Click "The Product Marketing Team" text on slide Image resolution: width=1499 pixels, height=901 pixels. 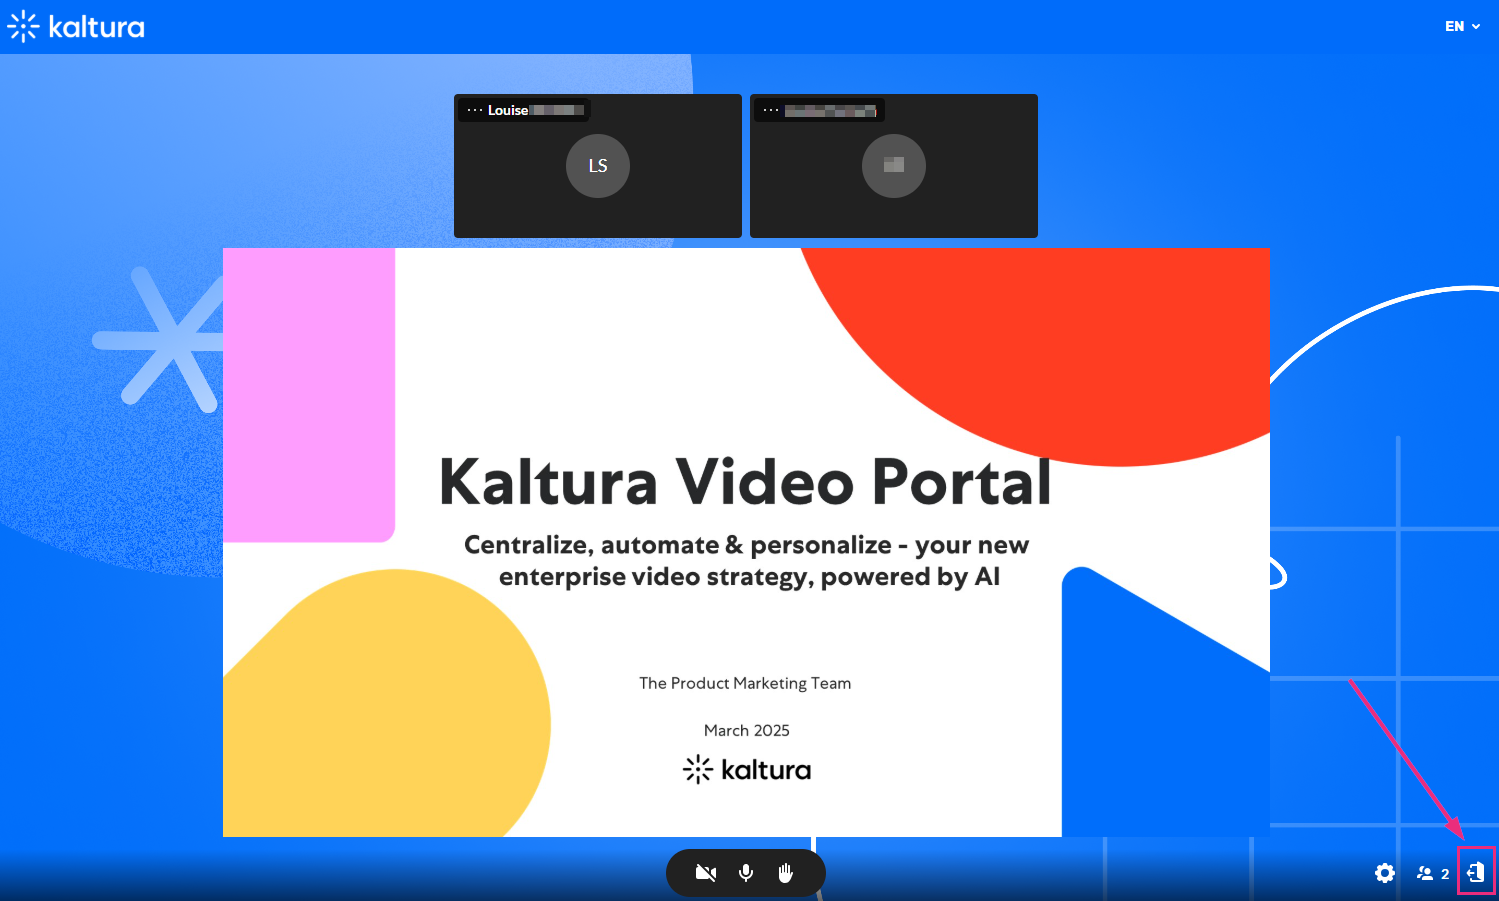[x=745, y=683]
